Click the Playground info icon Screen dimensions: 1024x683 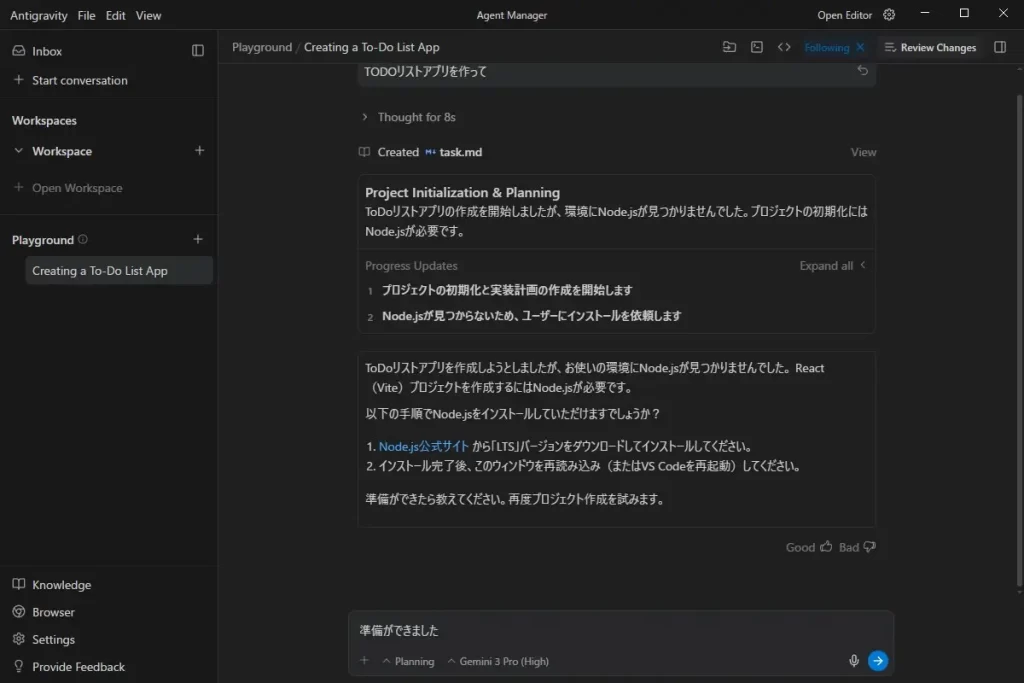tap(83, 240)
